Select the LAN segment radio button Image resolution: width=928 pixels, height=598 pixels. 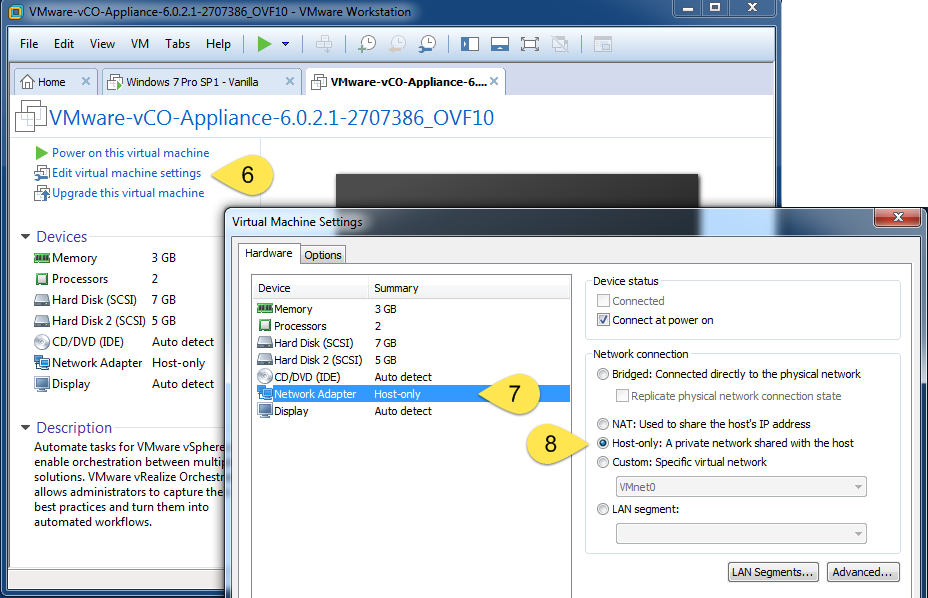602,509
